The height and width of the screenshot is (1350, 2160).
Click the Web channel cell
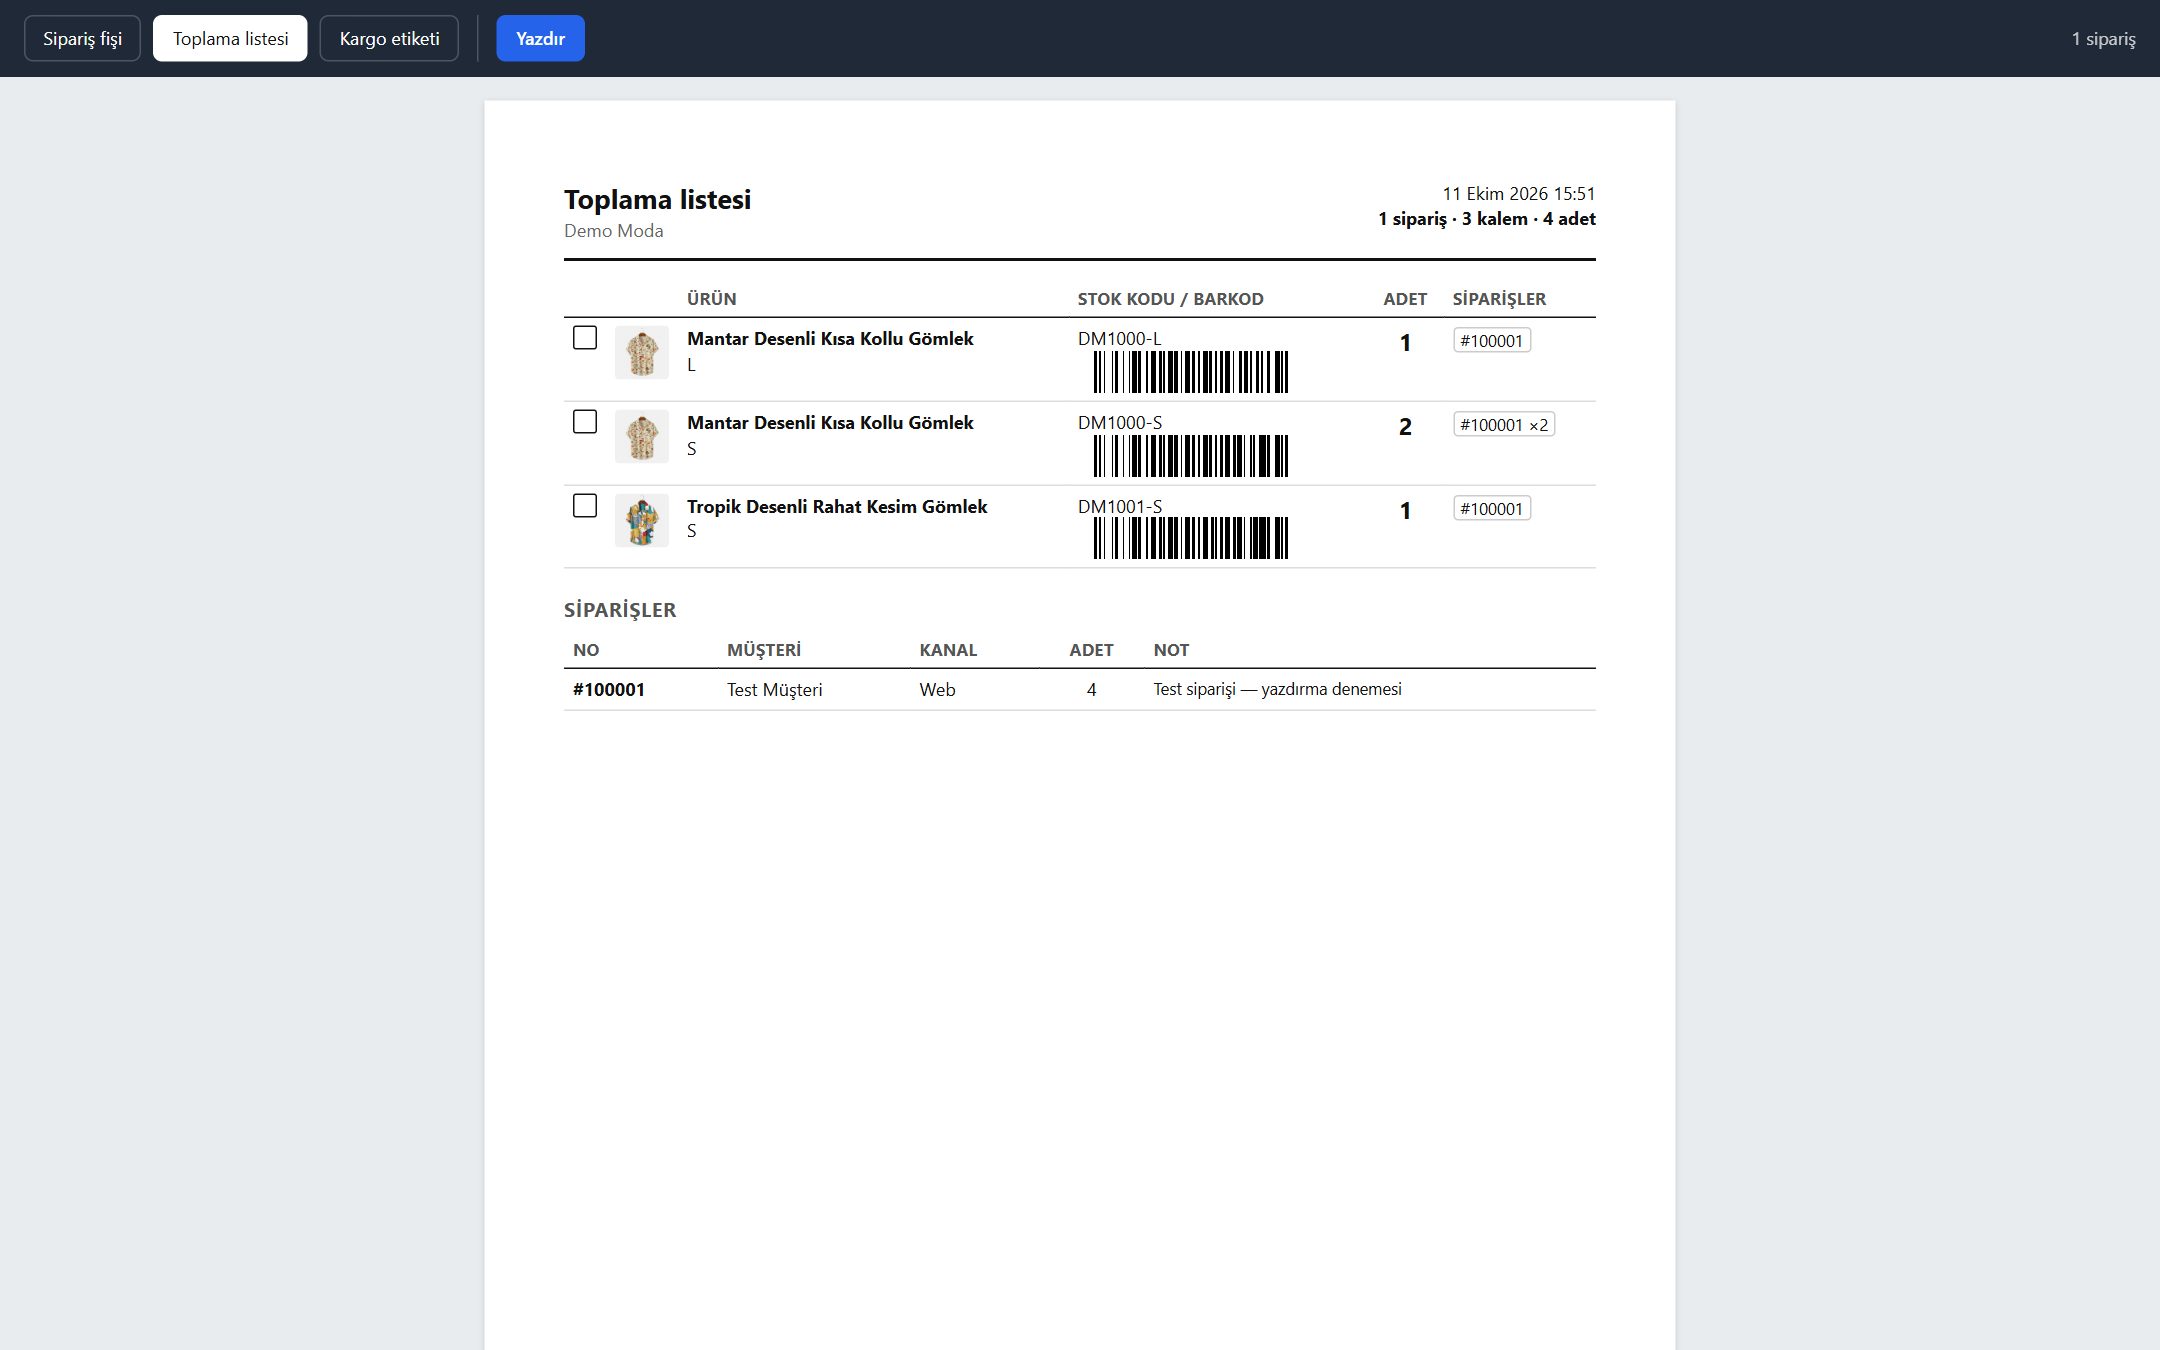938,690
